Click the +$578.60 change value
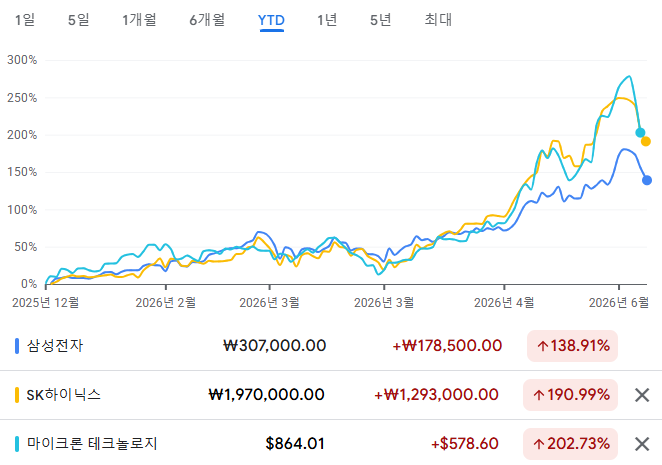Viewport: 662px width, 465px height. tap(465, 444)
